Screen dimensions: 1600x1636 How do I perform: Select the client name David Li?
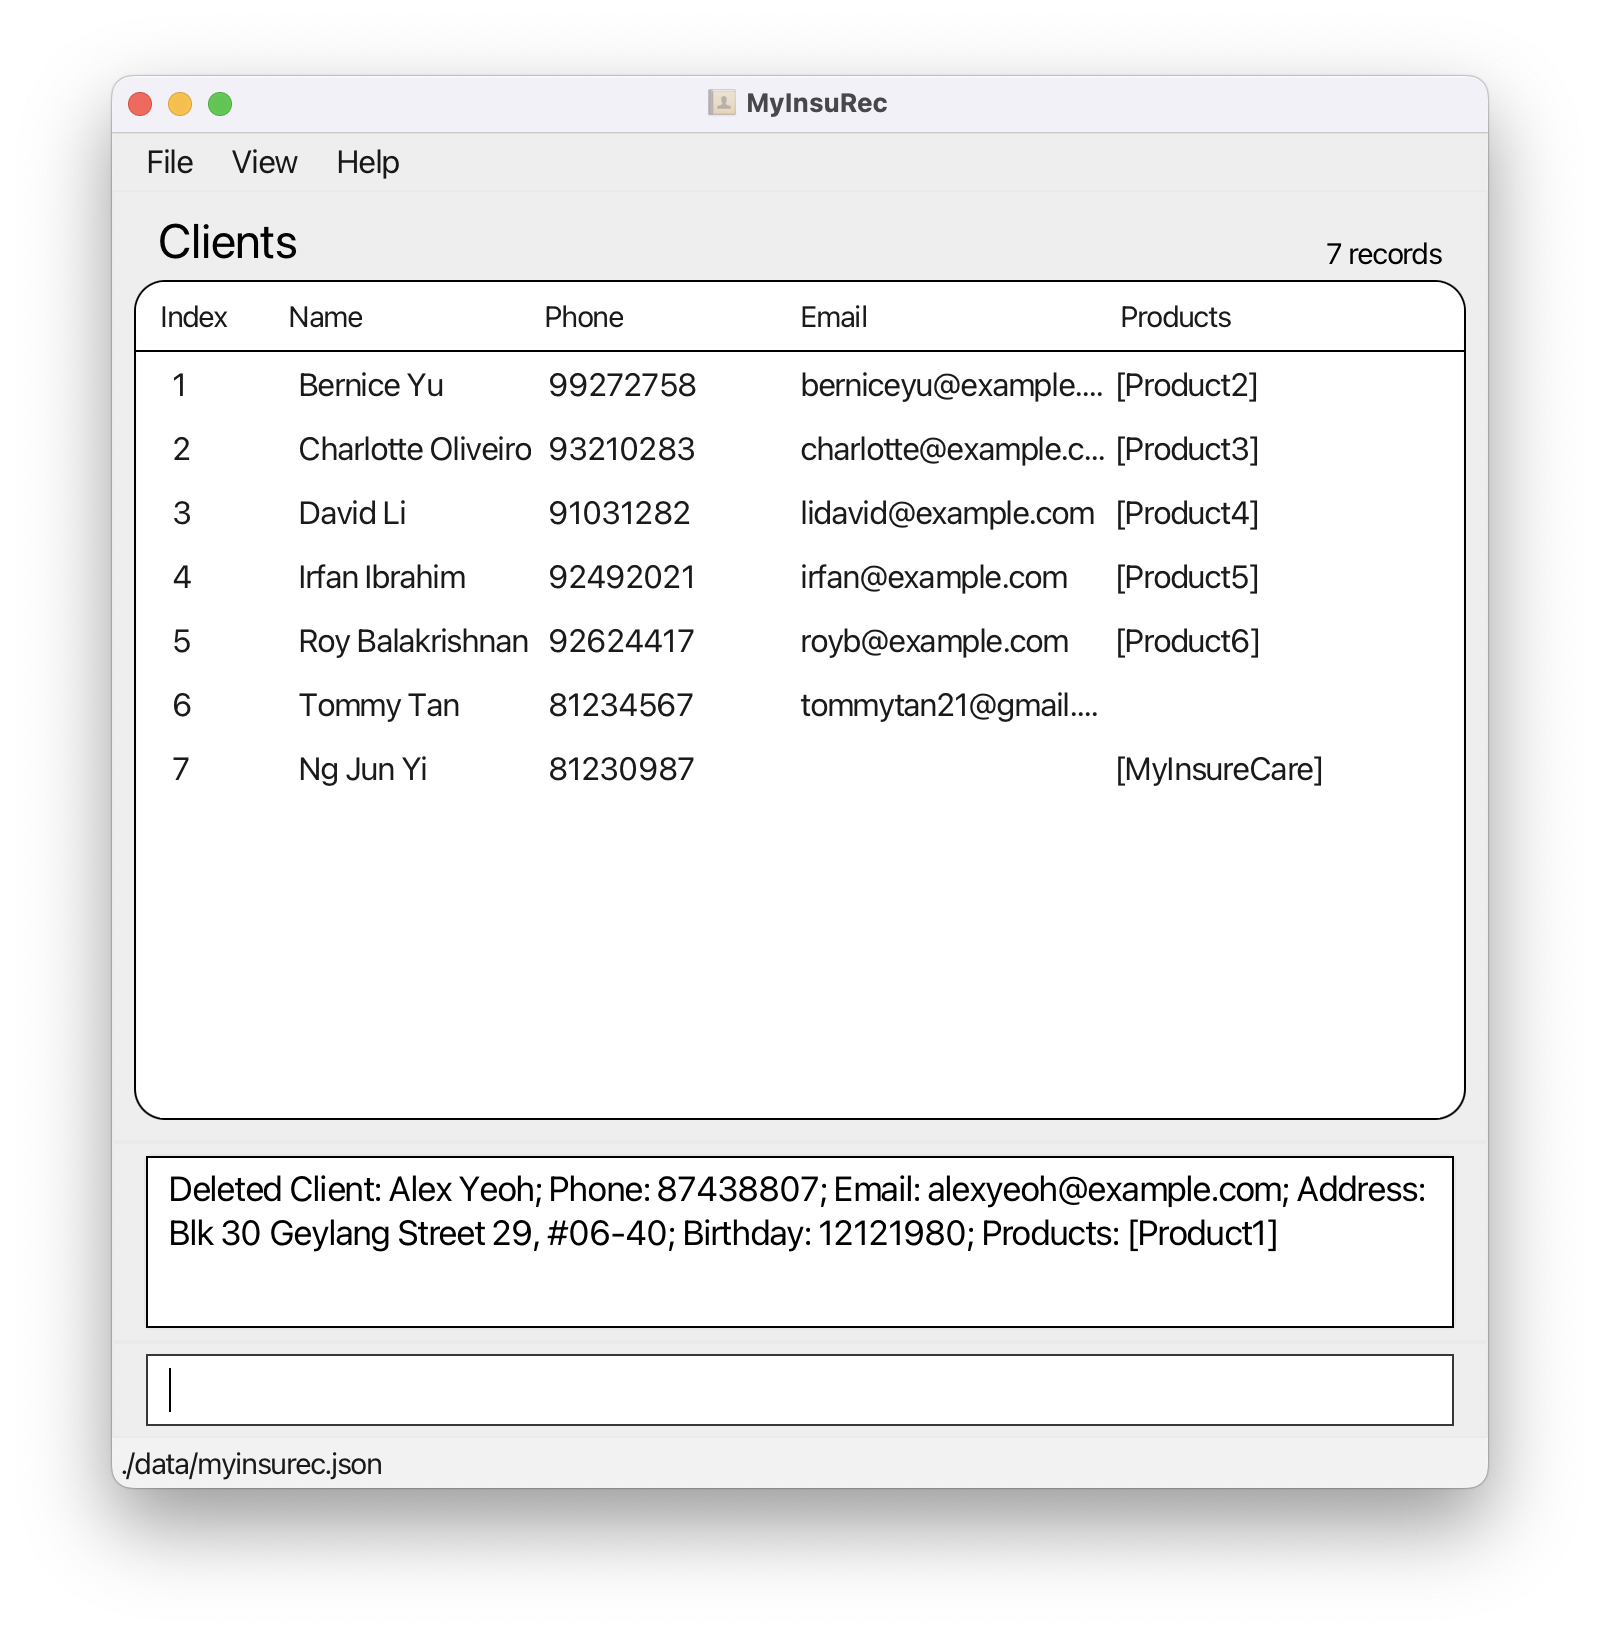point(352,513)
